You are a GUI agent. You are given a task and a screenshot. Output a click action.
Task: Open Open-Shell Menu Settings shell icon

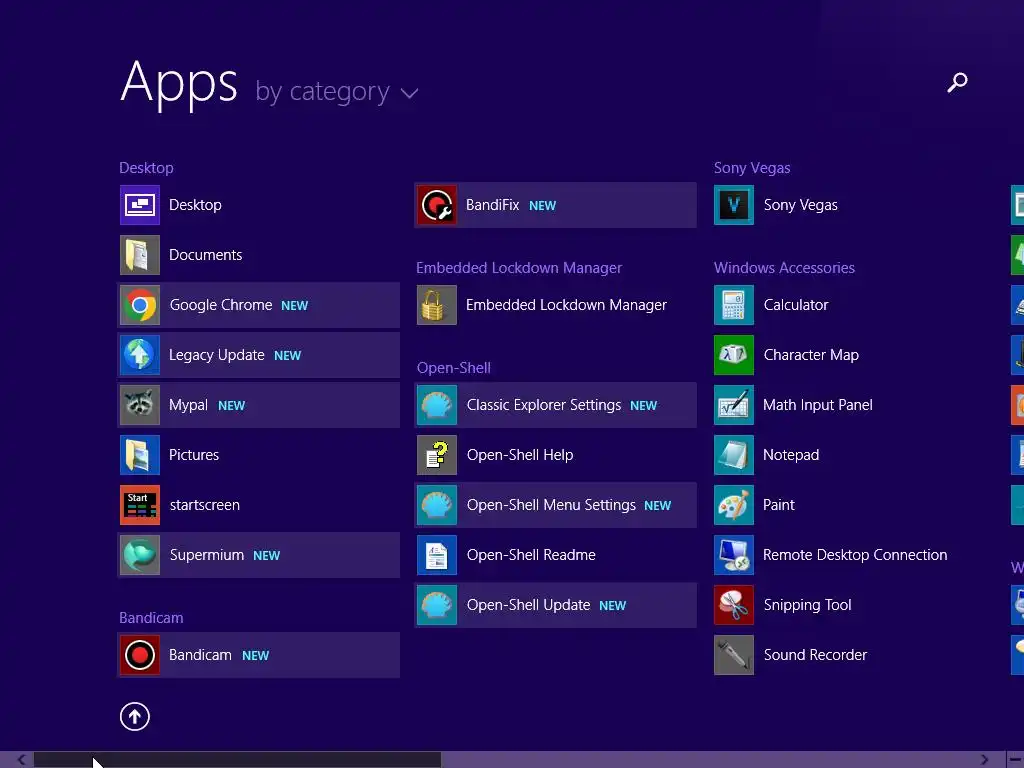(x=437, y=505)
